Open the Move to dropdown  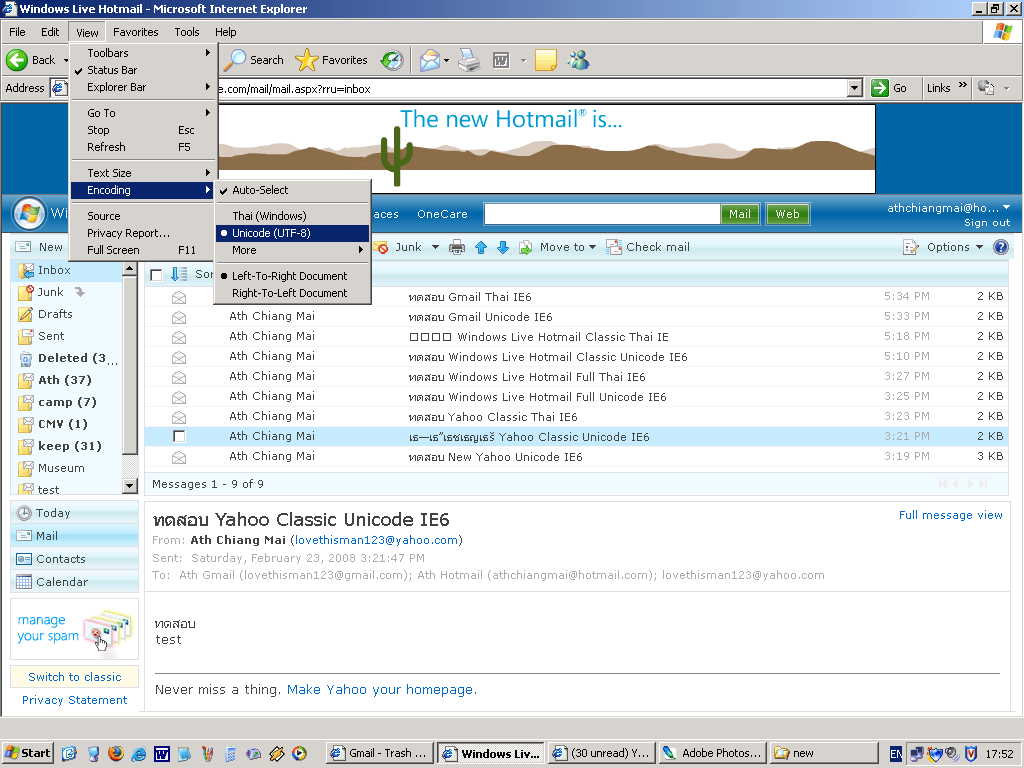click(x=568, y=247)
